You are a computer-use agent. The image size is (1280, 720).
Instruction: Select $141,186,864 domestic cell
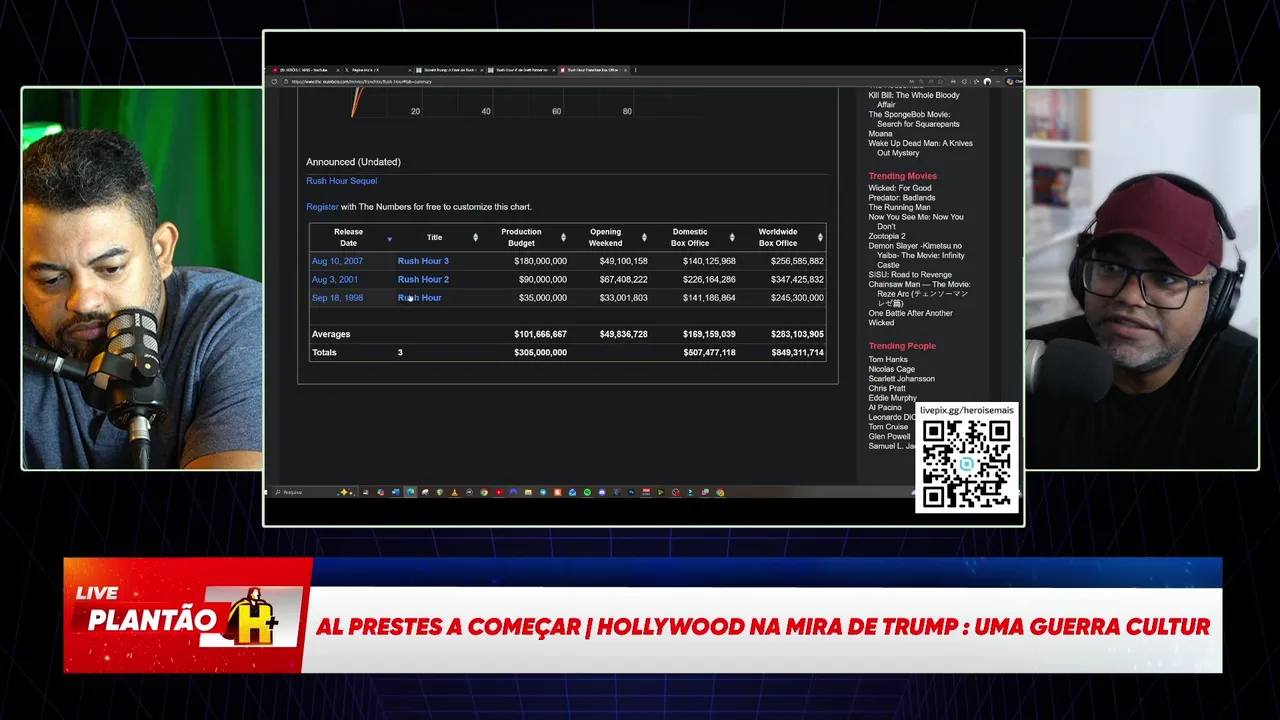[x=709, y=298]
